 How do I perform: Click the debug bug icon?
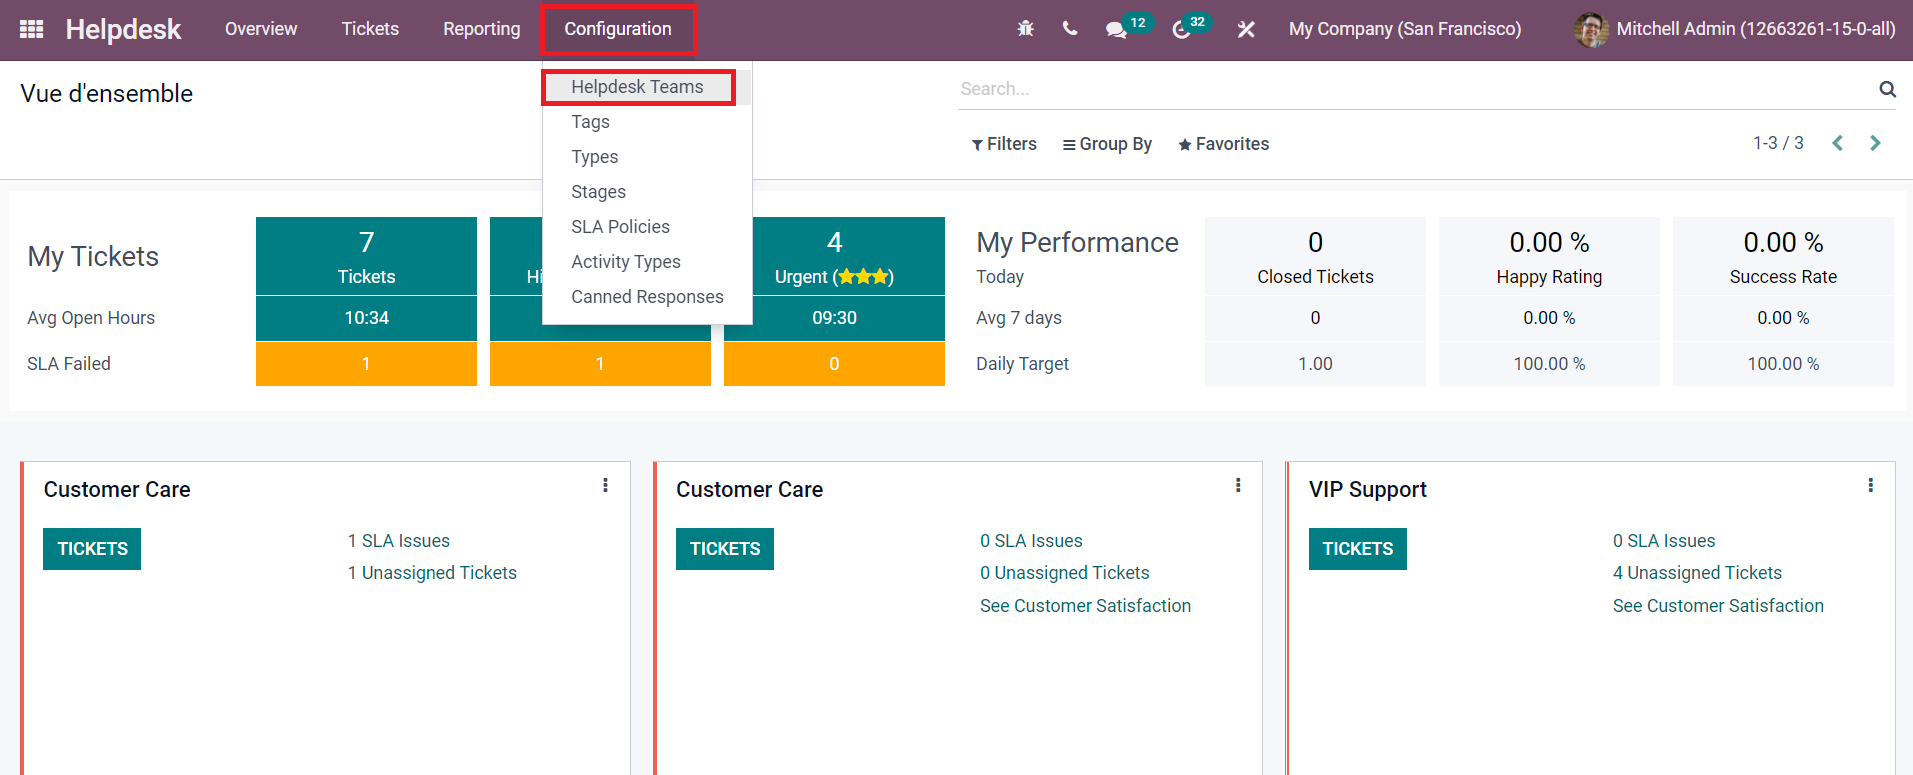point(1025,29)
